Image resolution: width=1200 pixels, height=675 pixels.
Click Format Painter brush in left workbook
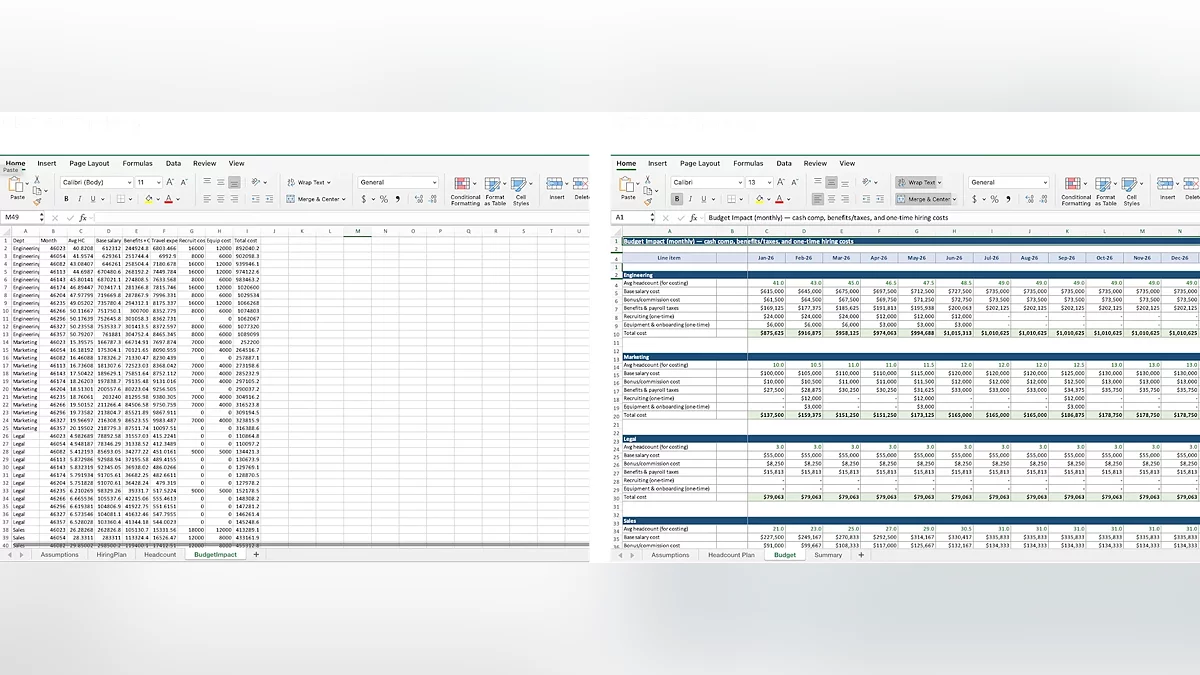point(36,200)
